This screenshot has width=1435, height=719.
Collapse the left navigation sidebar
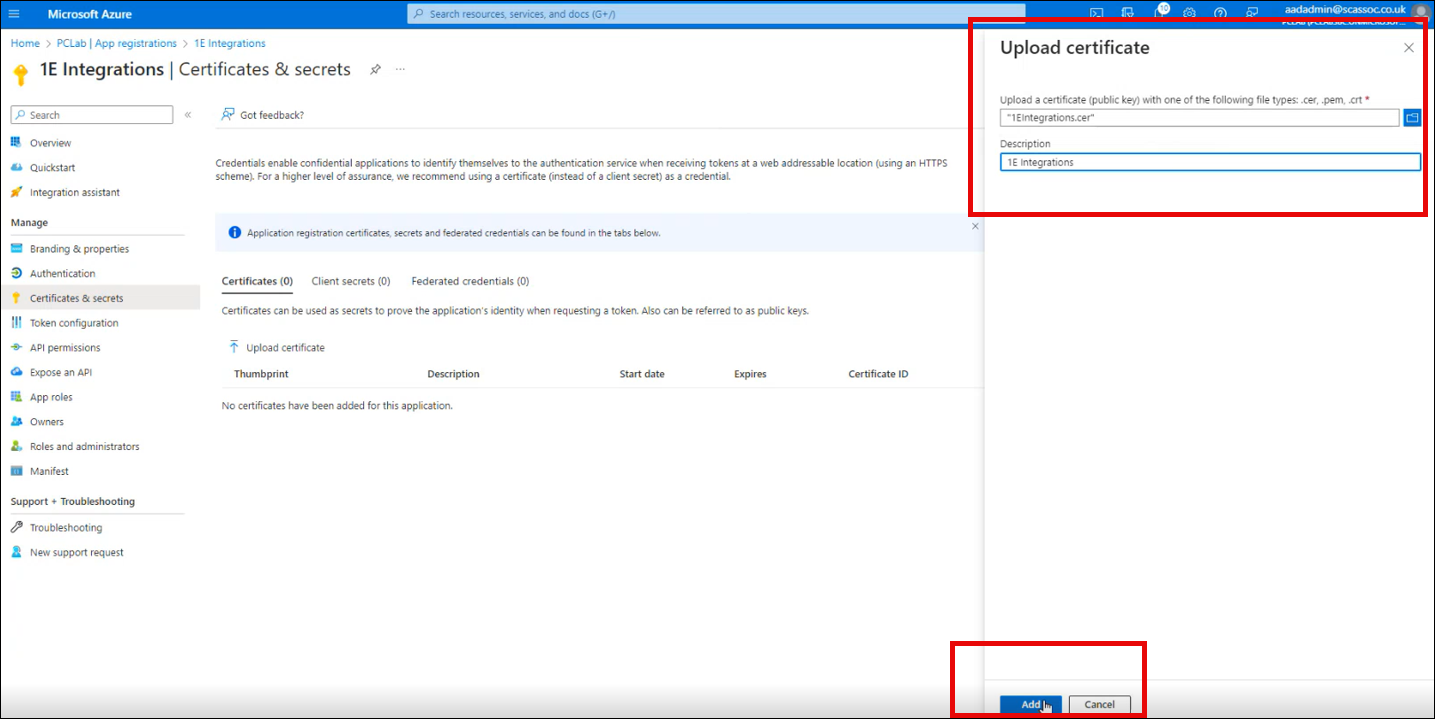(x=188, y=115)
